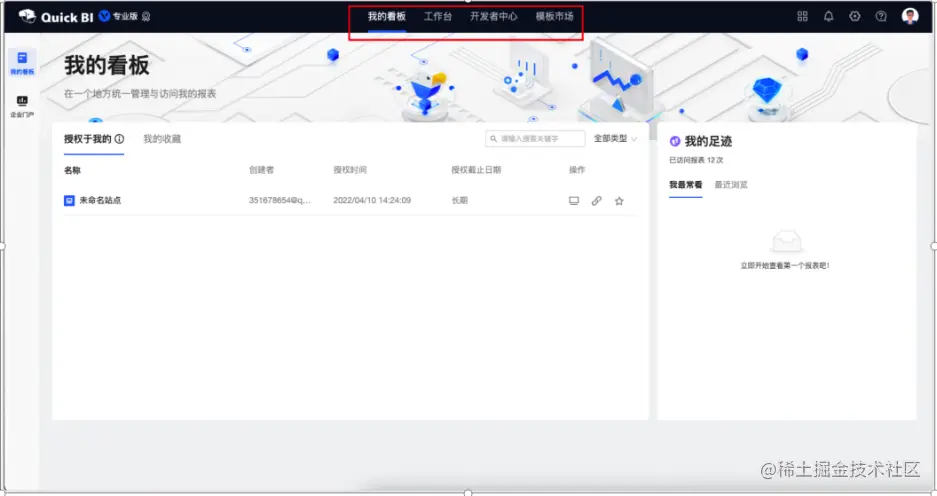Image resolution: width=937 pixels, height=496 pixels.
Task: Select 我的看板 in left sidebar
Action: (x=22, y=63)
